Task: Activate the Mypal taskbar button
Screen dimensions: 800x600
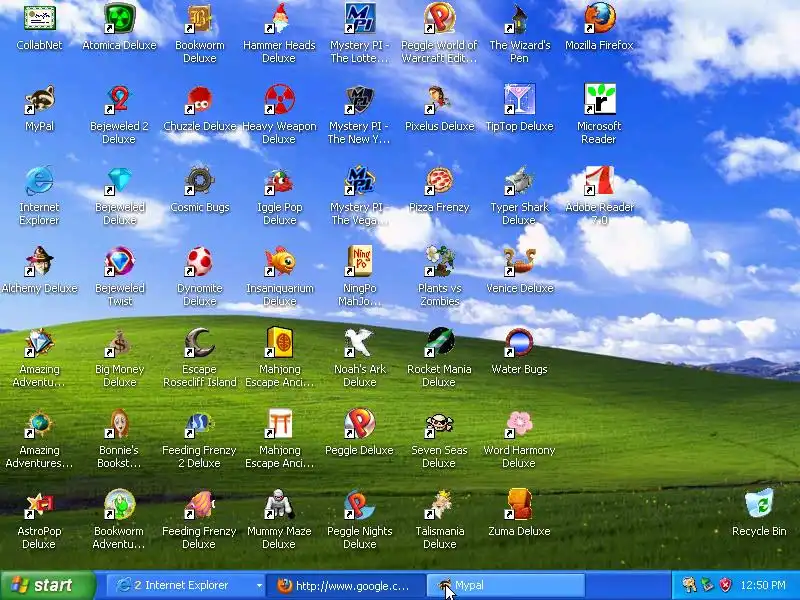Action: coord(506,585)
